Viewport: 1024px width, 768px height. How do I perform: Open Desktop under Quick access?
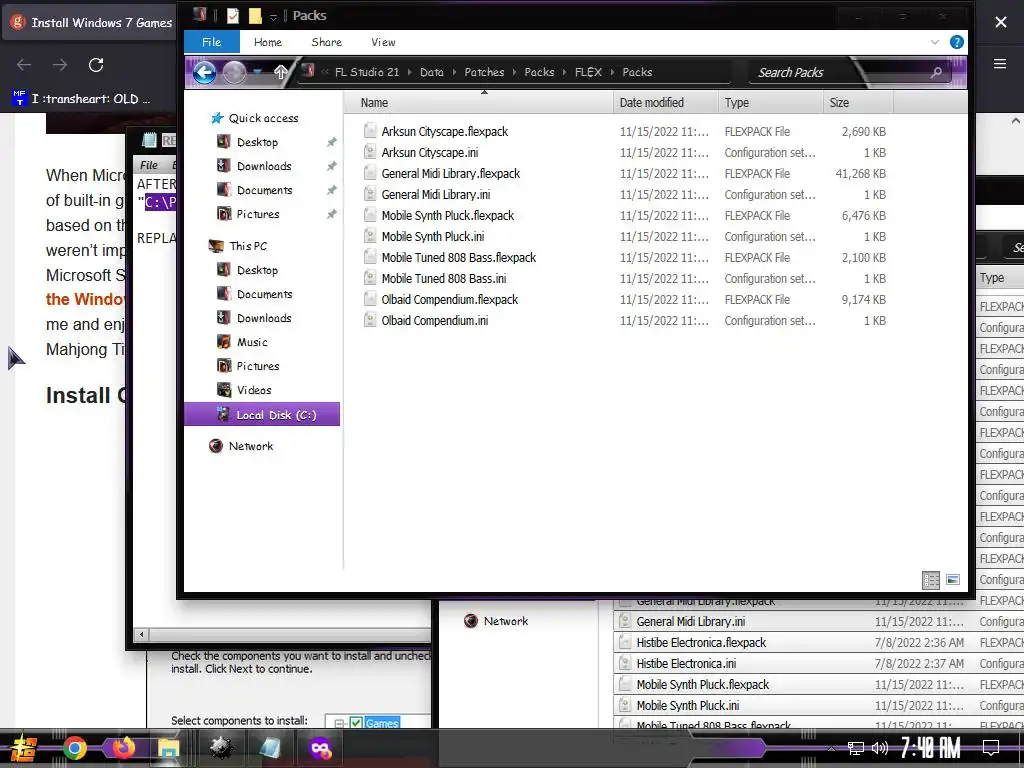coord(257,142)
